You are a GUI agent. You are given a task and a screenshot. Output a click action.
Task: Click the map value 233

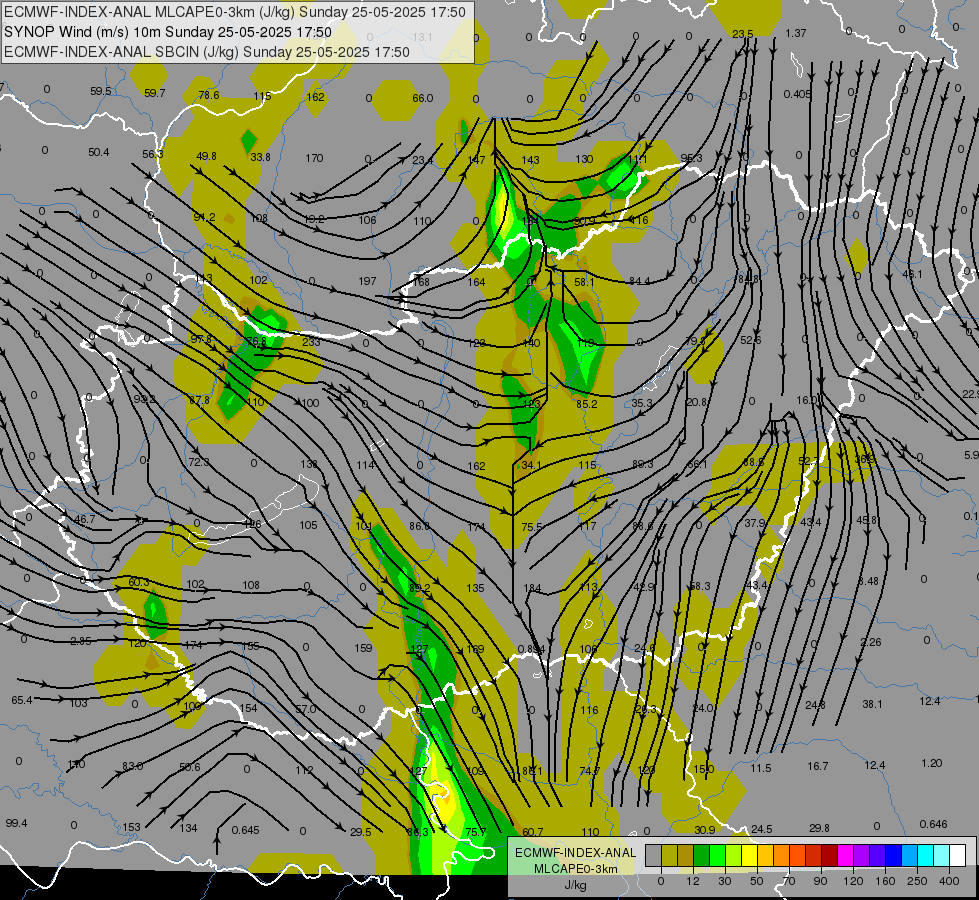tap(311, 342)
